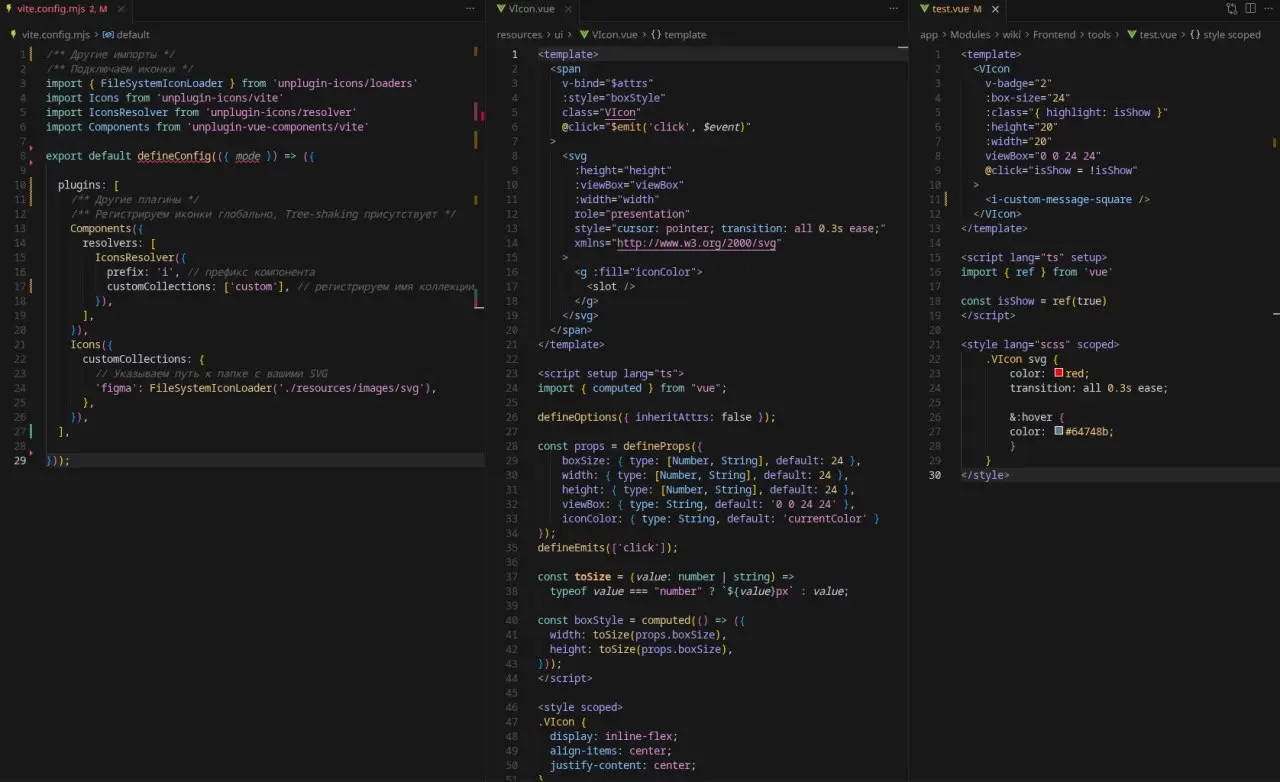Click 'unplugin-vue-components/vite' import string

[278, 127]
